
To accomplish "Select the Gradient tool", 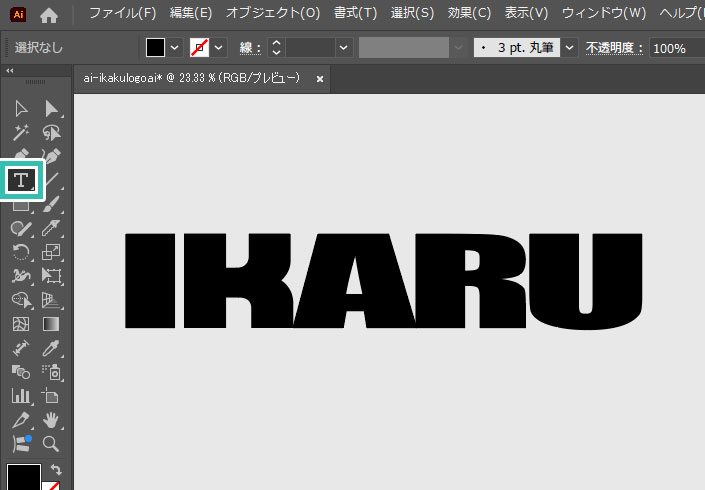I will click(x=51, y=324).
